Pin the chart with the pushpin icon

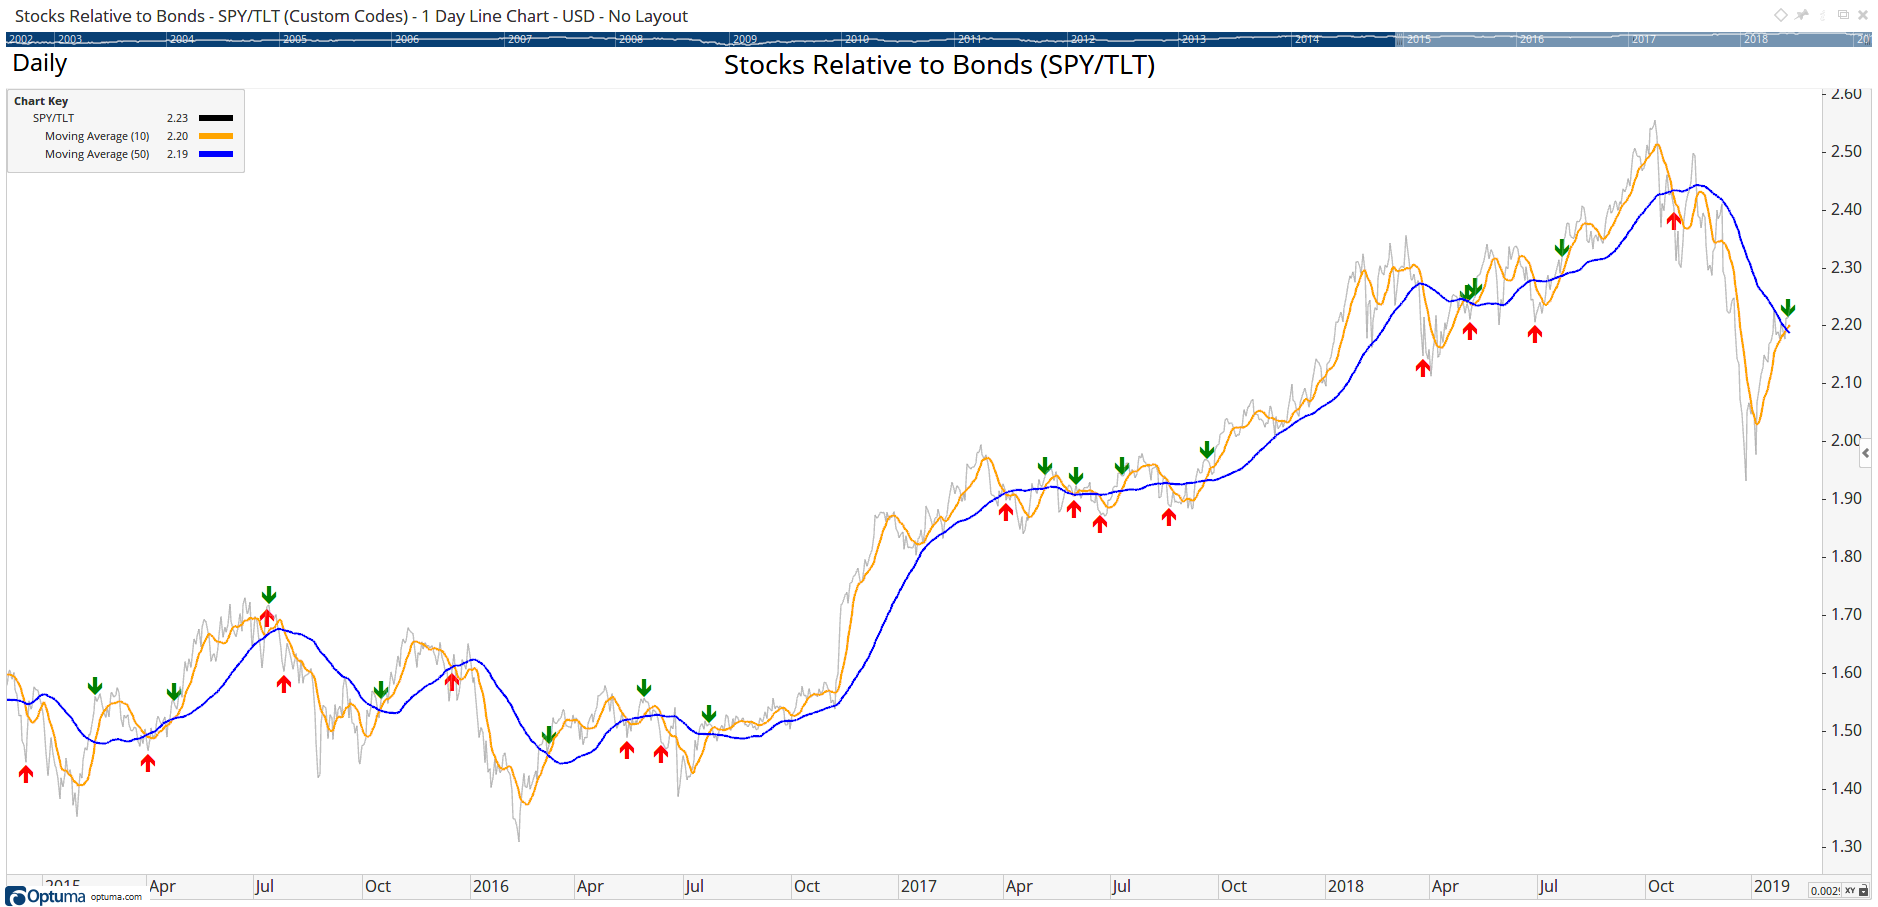point(1802,15)
